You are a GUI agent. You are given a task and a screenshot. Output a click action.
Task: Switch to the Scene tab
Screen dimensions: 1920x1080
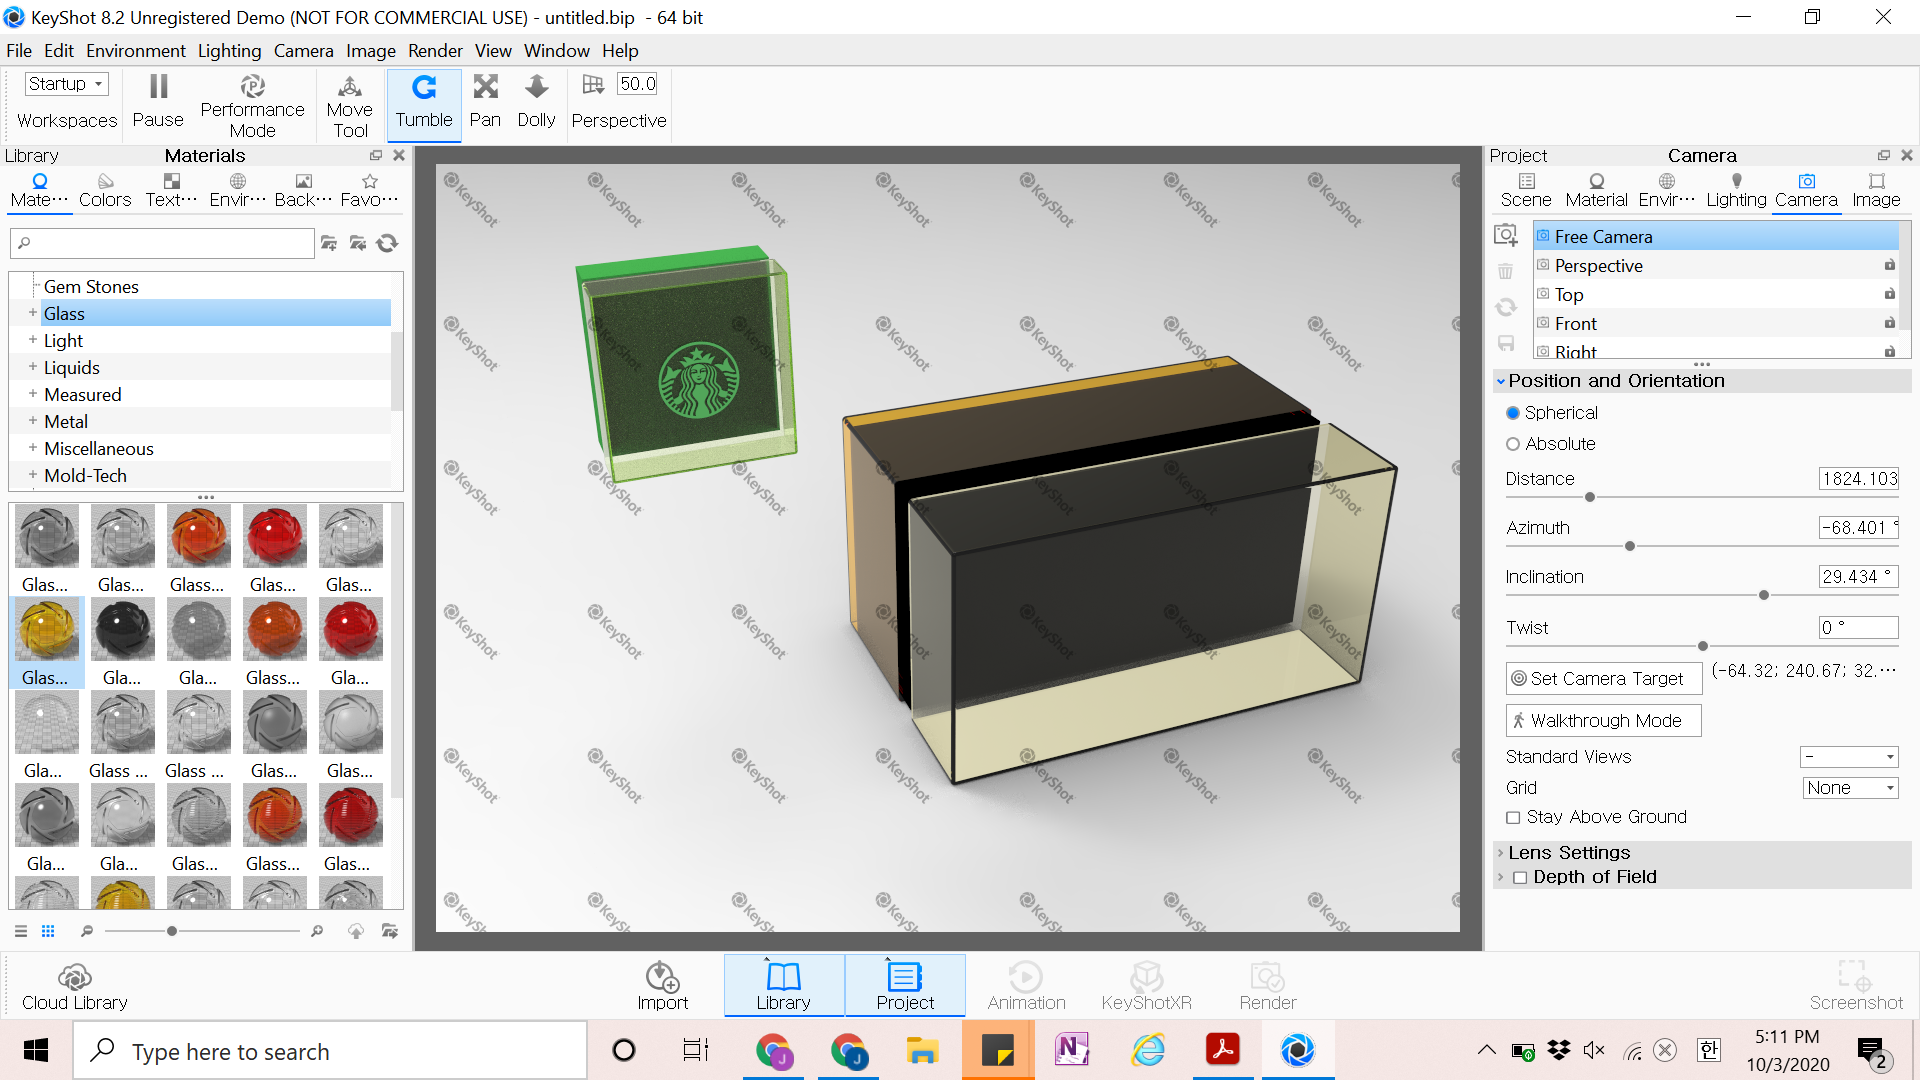pyautogui.click(x=1526, y=189)
